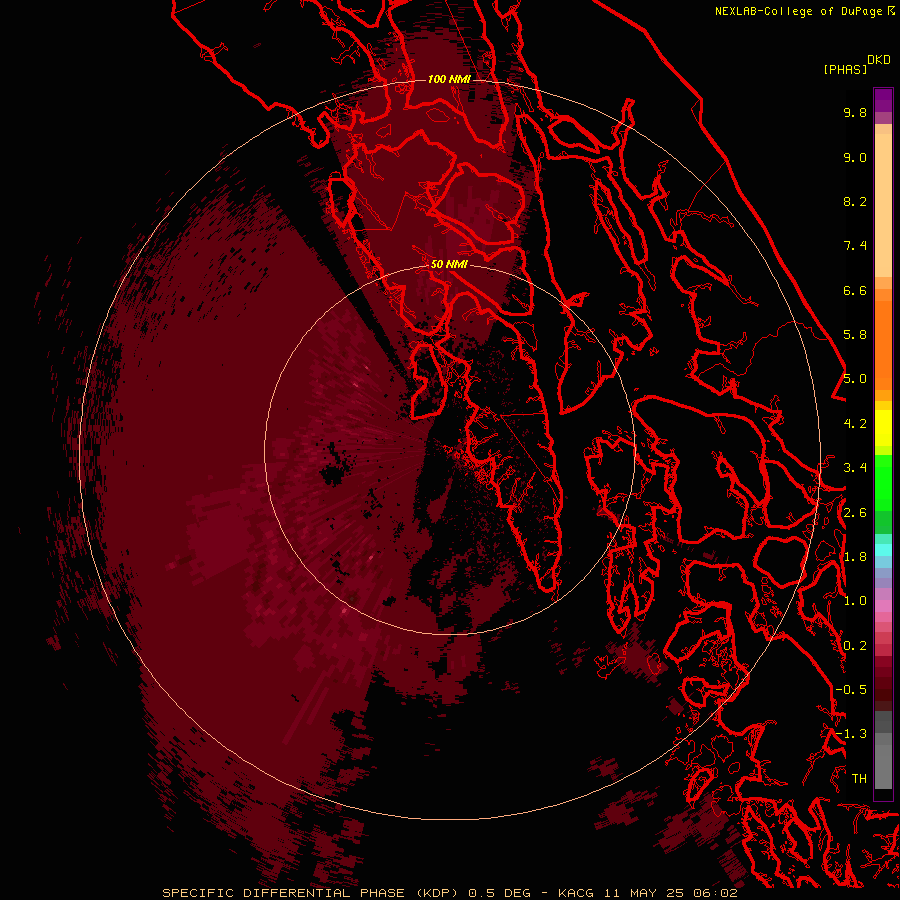This screenshot has height=900, width=900.
Task: Click the Specific Differential Phase caption at bottom
Action: [x=449, y=893]
